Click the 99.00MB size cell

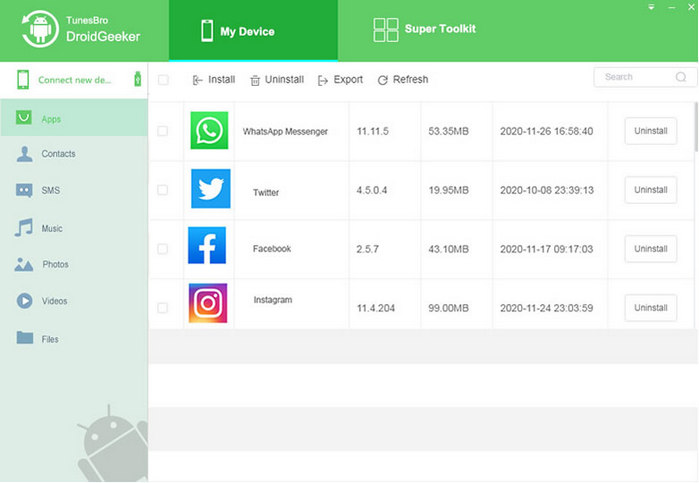click(448, 308)
